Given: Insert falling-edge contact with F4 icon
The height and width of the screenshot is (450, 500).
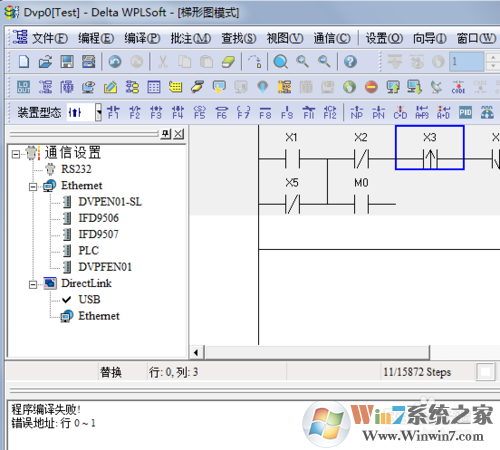Looking at the screenshot, I should 178,112.
